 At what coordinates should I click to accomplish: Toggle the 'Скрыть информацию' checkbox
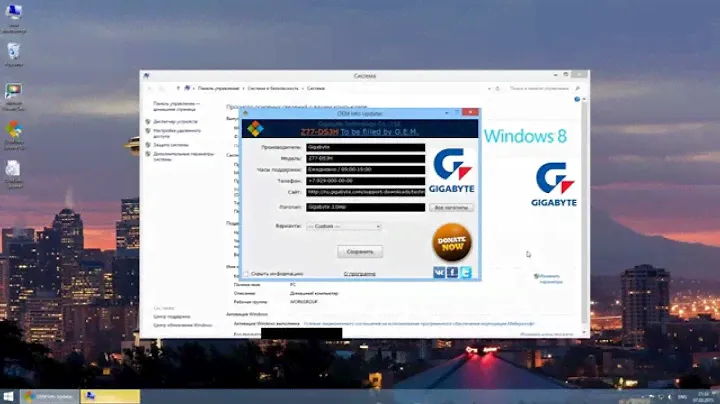pyautogui.click(x=247, y=273)
